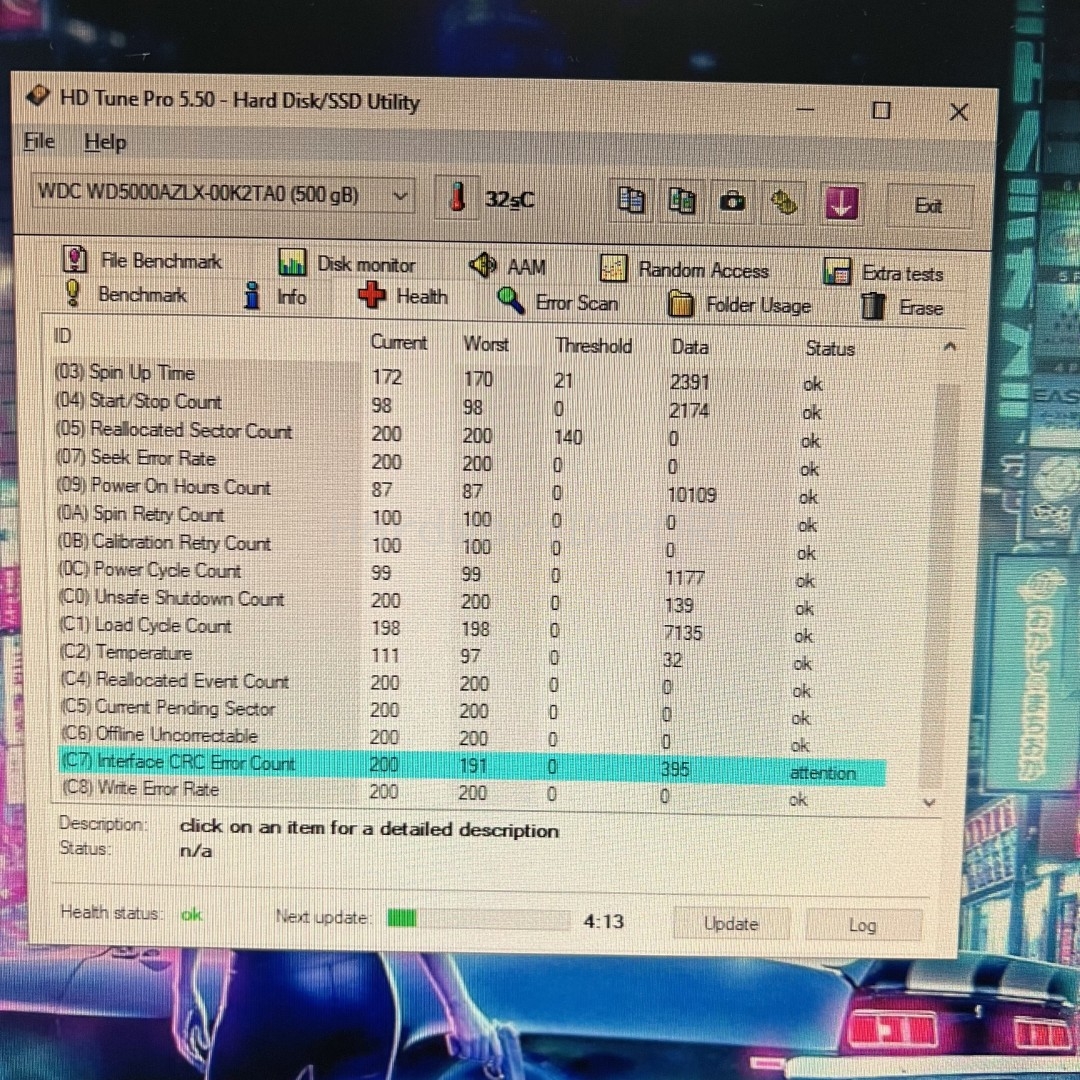Switch to the Error Scan tab
The width and height of the screenshot is (1080, 1080).
point(557,302)
